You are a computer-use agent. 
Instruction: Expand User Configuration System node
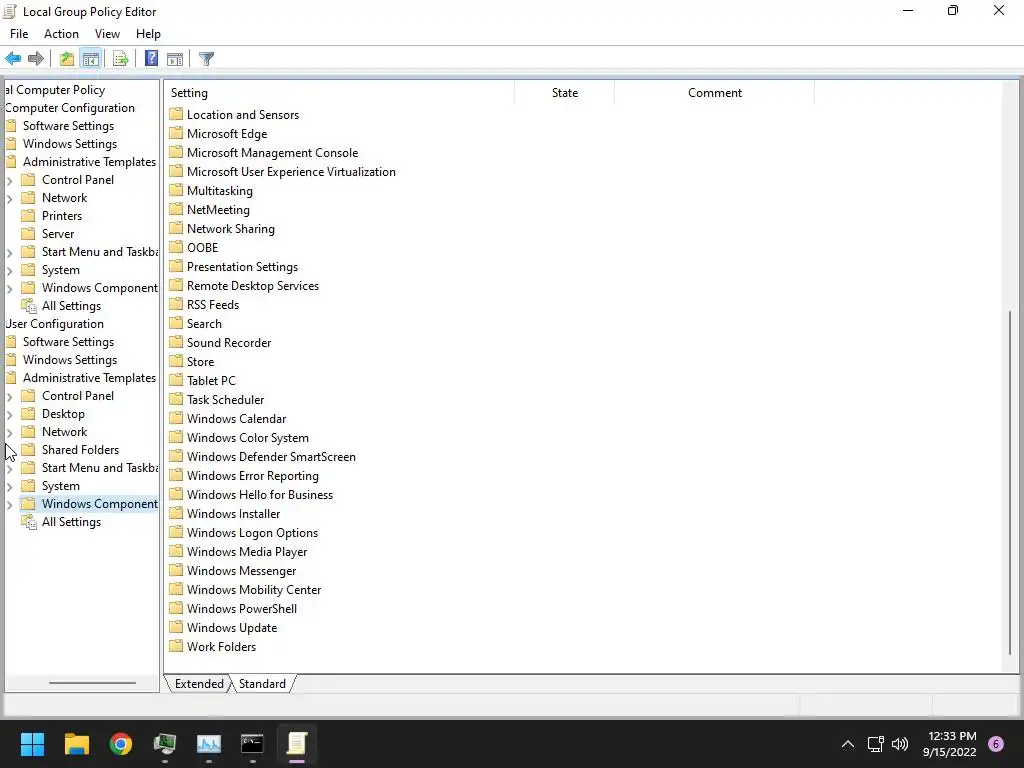coord(9,487)
